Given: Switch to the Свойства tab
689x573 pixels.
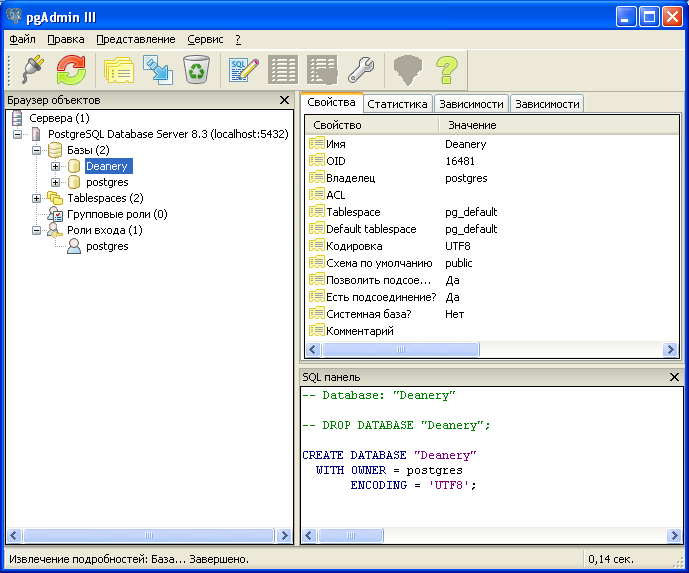Looking at the screenshot, I should (x=331, y=102).
